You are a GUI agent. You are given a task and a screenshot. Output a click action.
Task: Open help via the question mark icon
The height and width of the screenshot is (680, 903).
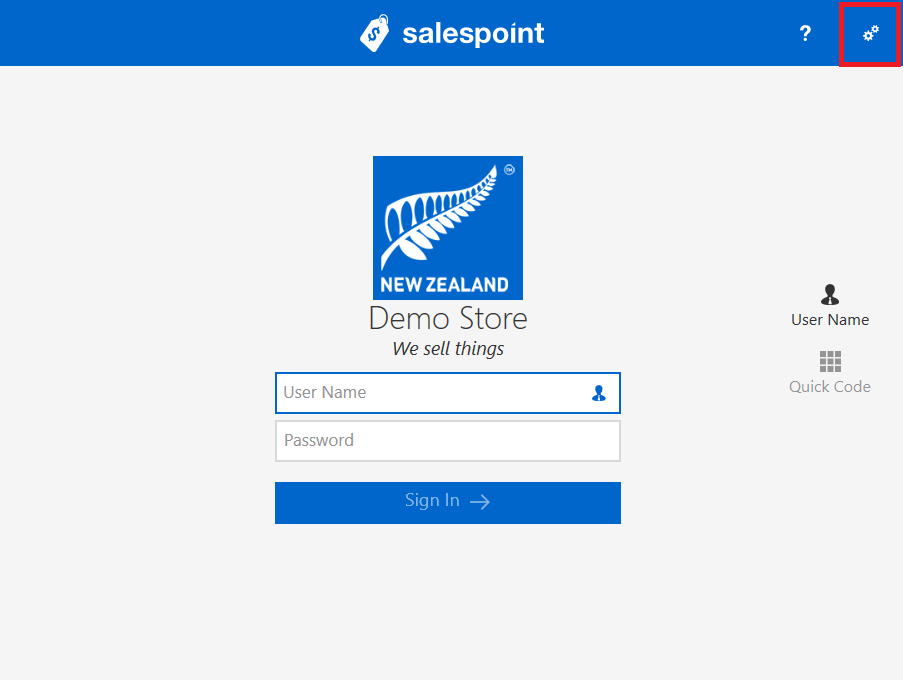(x=805, y=33)
